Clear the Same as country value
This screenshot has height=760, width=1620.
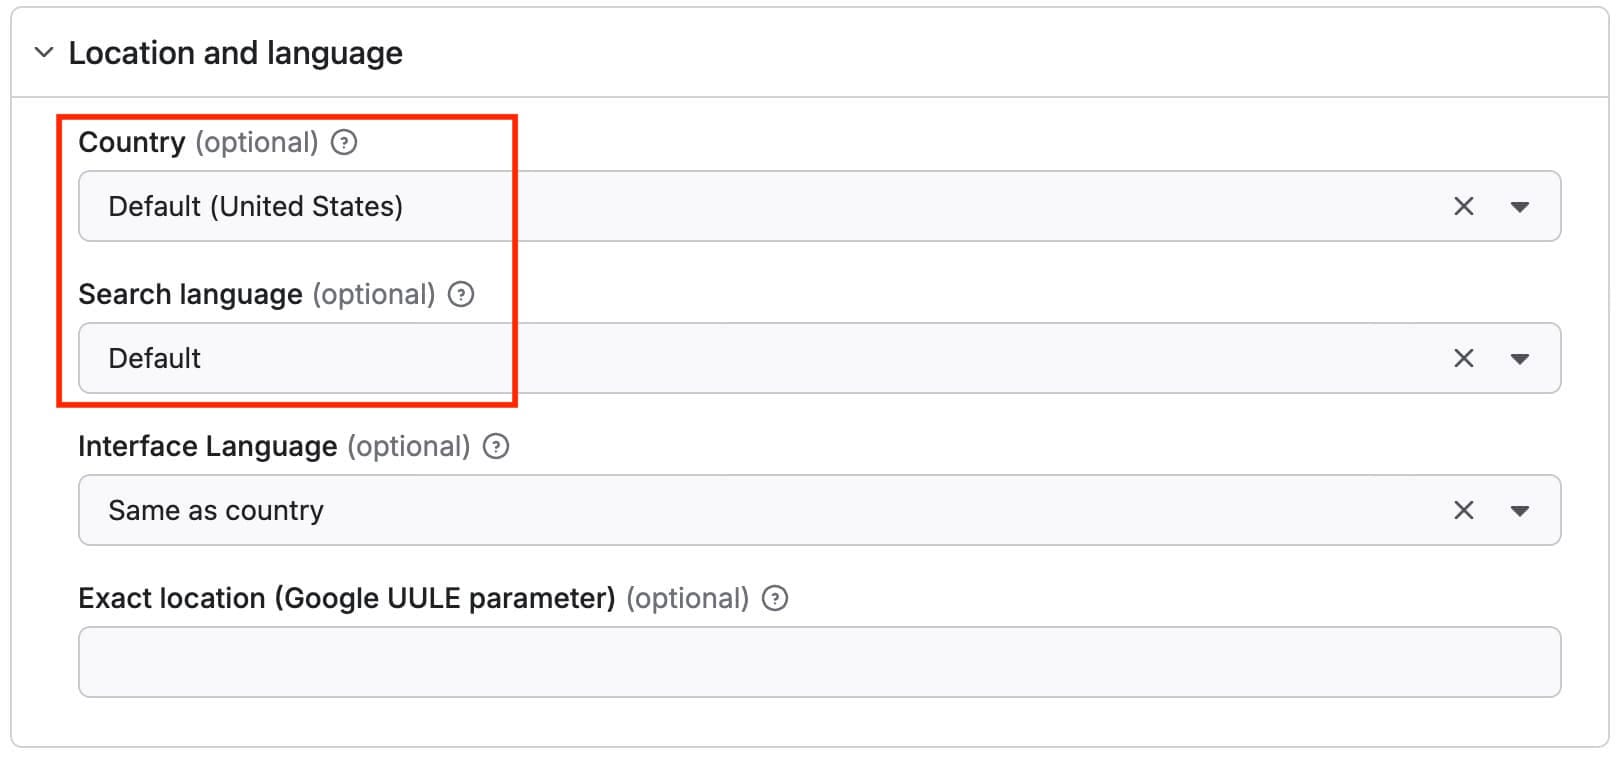tap(1463, 510)
